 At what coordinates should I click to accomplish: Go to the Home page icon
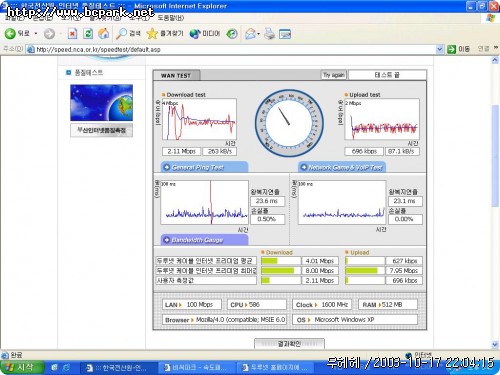click(104, 34)
